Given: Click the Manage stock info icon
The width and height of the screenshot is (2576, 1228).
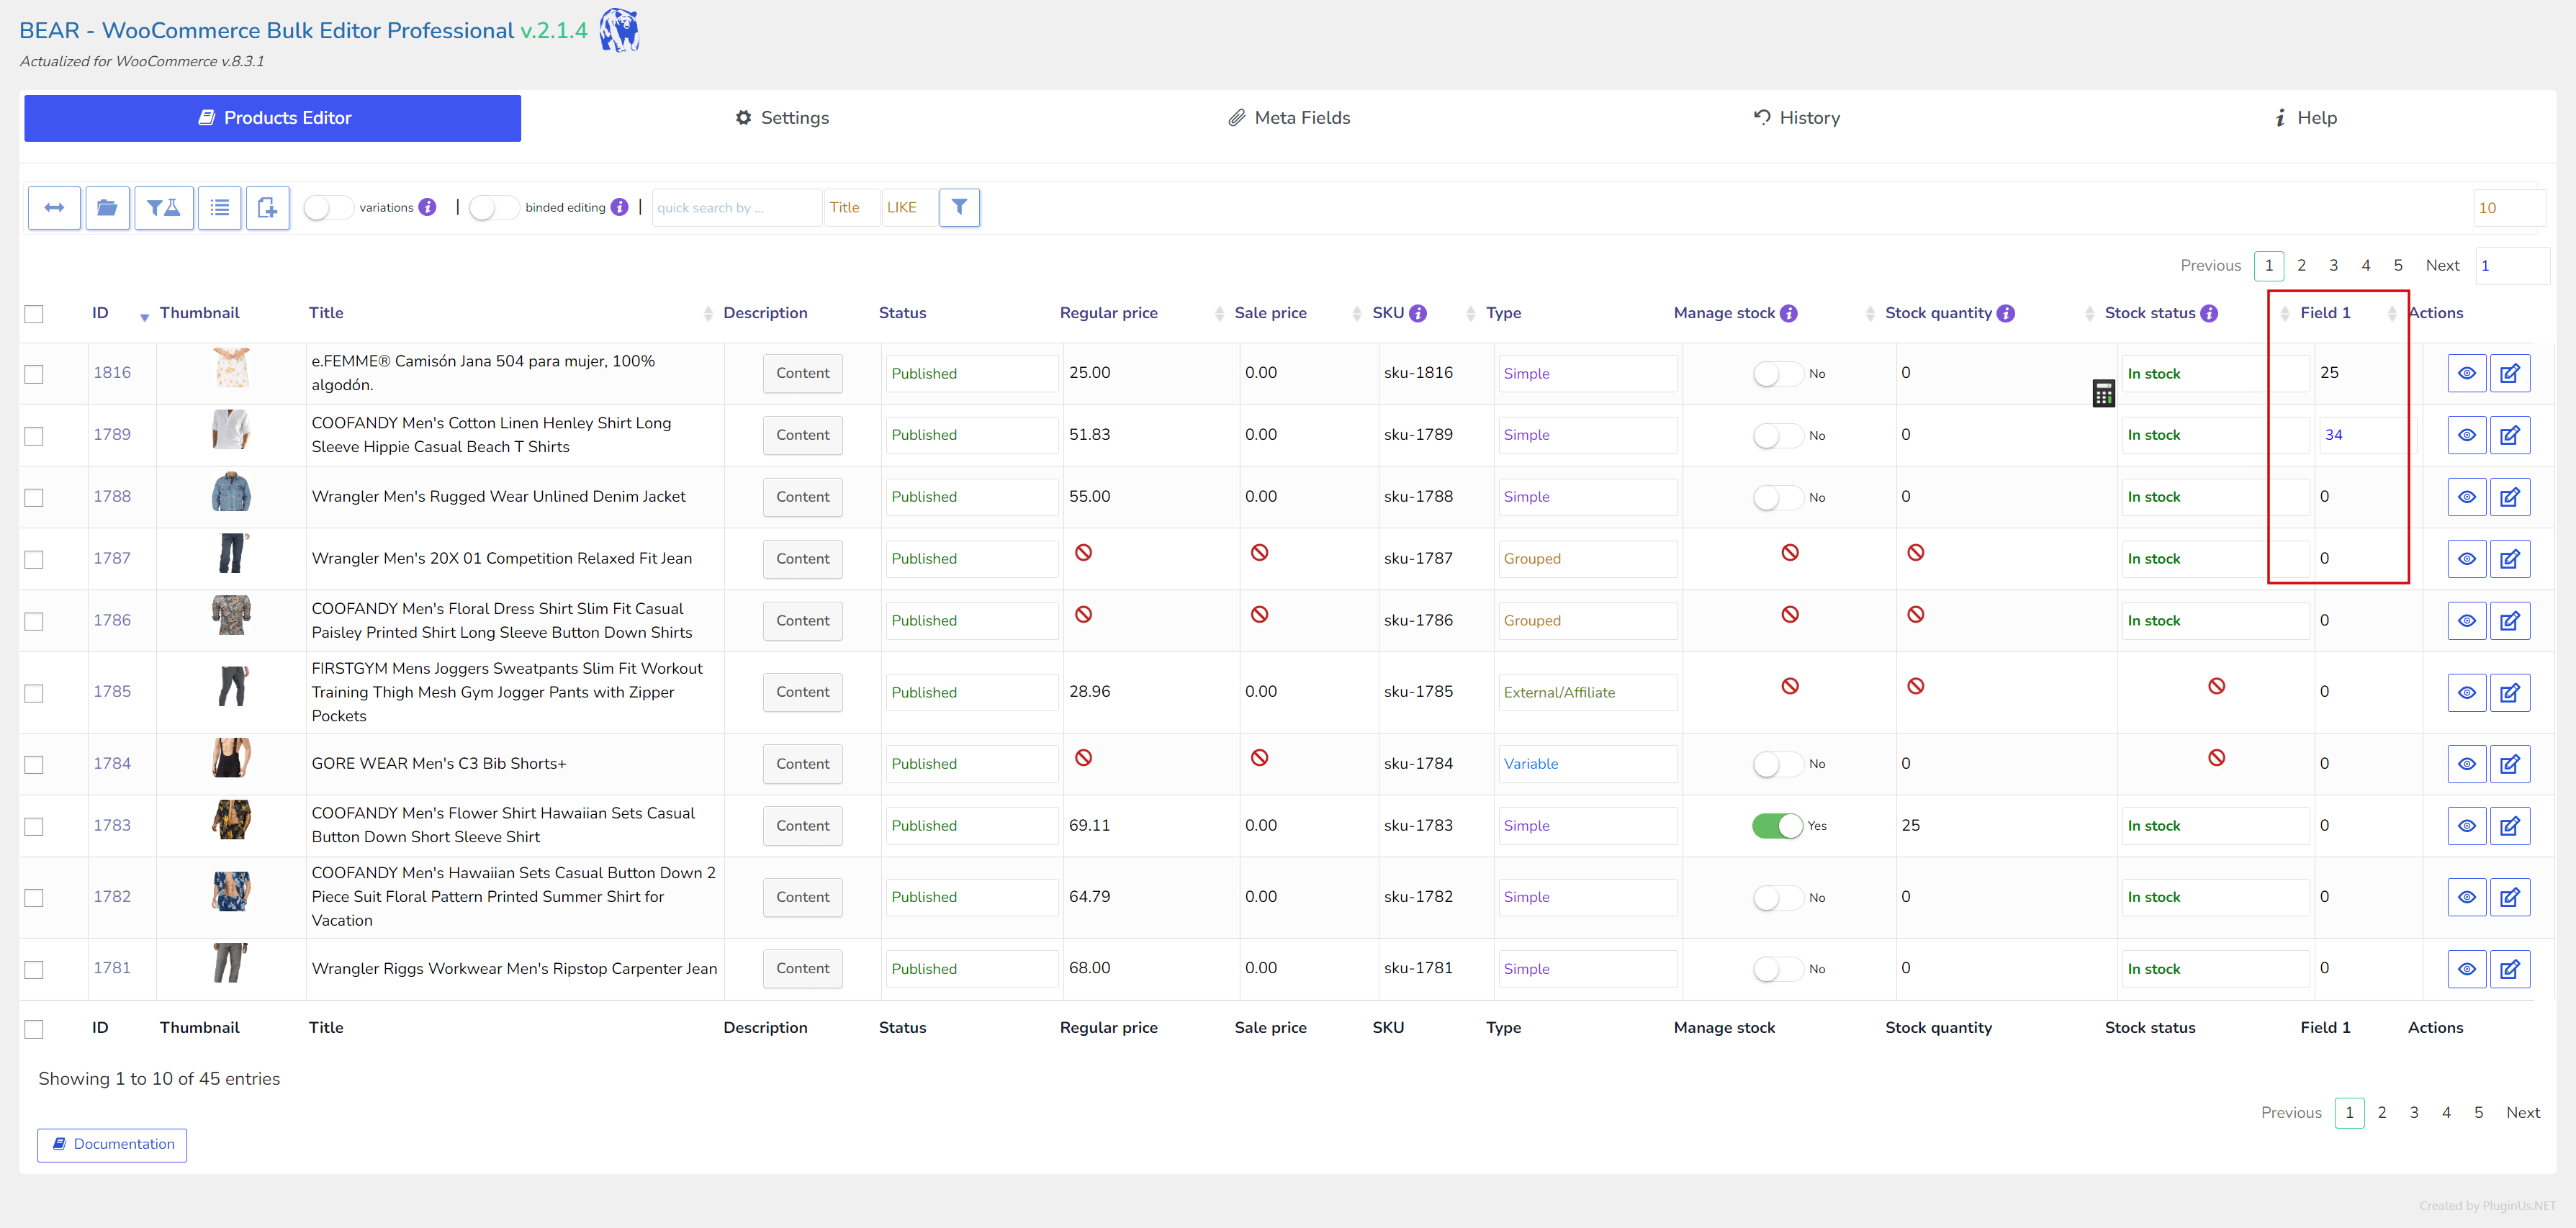Looking at the screenshot, I should point(1789,313).
